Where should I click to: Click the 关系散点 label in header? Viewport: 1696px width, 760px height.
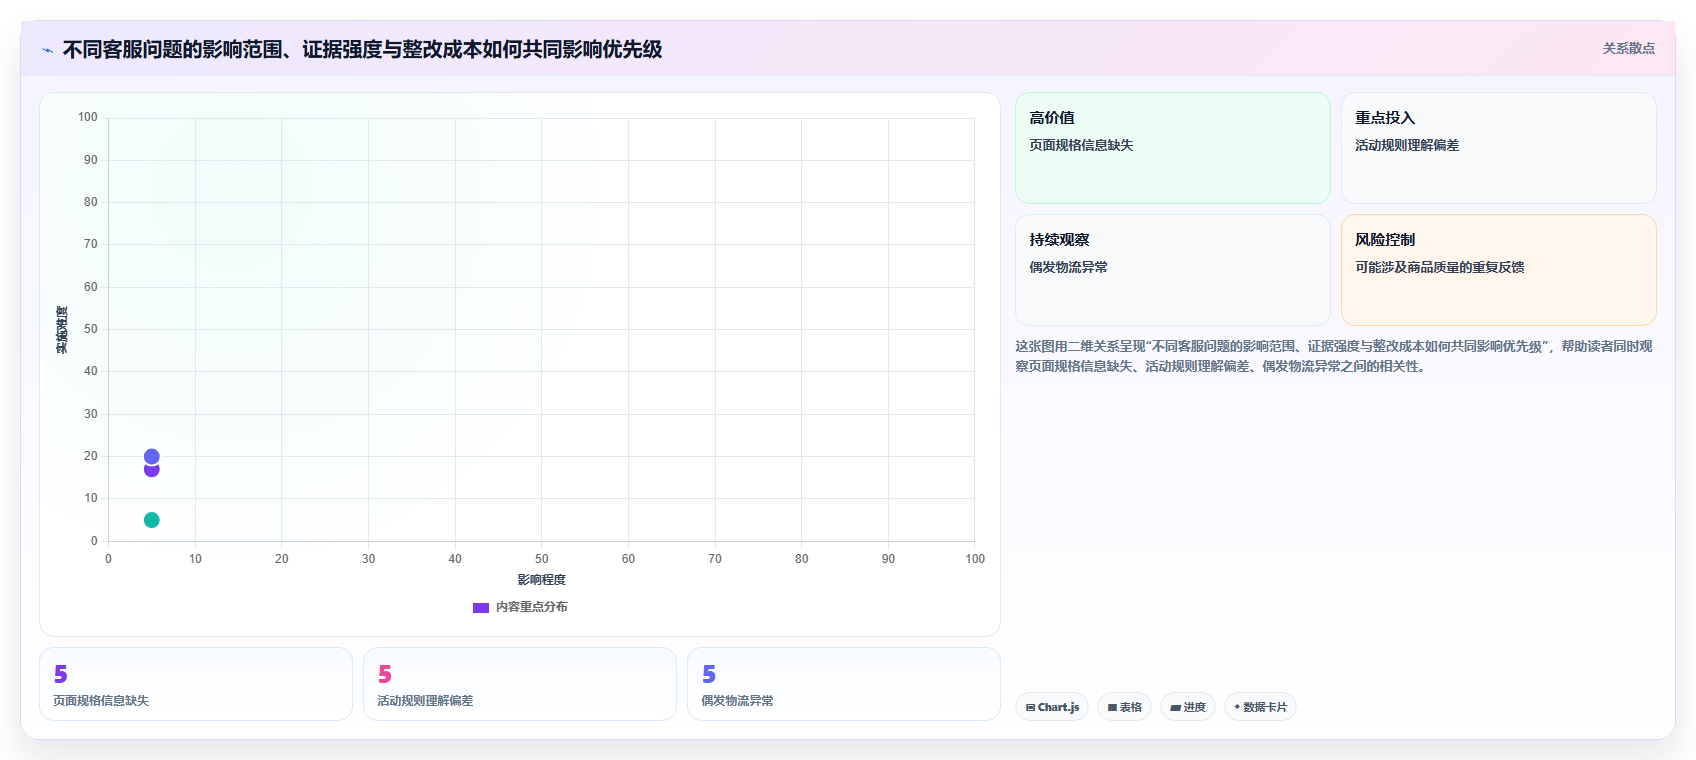pos(1628,48)
